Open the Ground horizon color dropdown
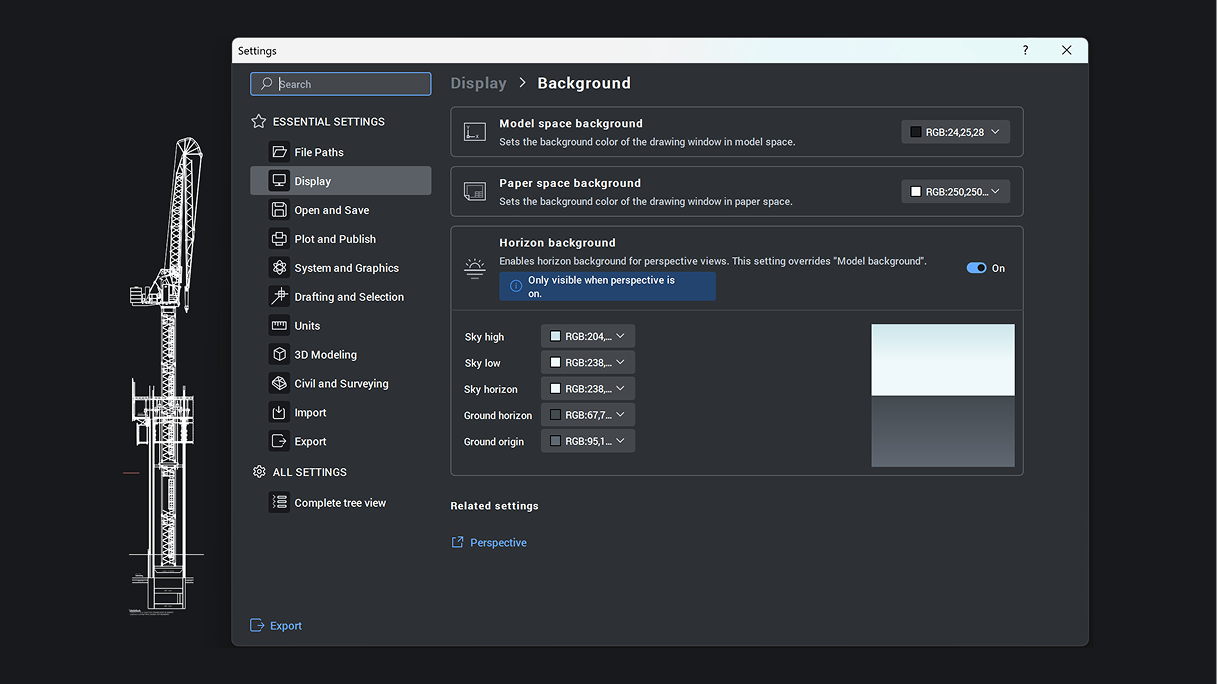Screen dimensions: 1217x684 click(x=588, y=414)
